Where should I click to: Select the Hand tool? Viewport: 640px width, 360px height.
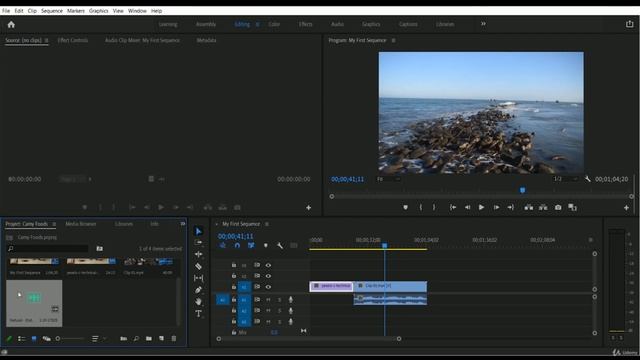click(x=199, y=302)
